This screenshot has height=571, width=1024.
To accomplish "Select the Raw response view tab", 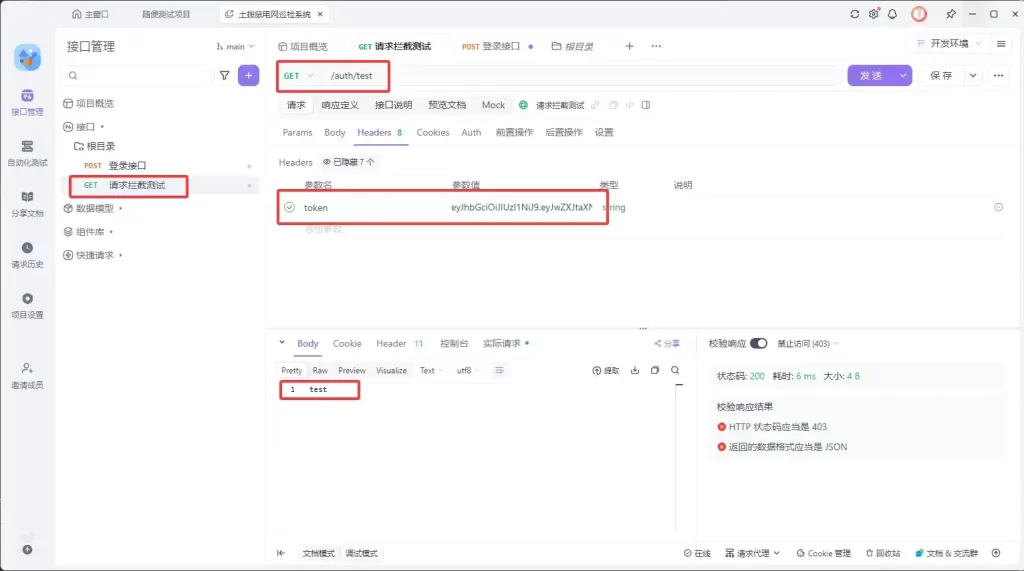I will (x=320, y=370).
